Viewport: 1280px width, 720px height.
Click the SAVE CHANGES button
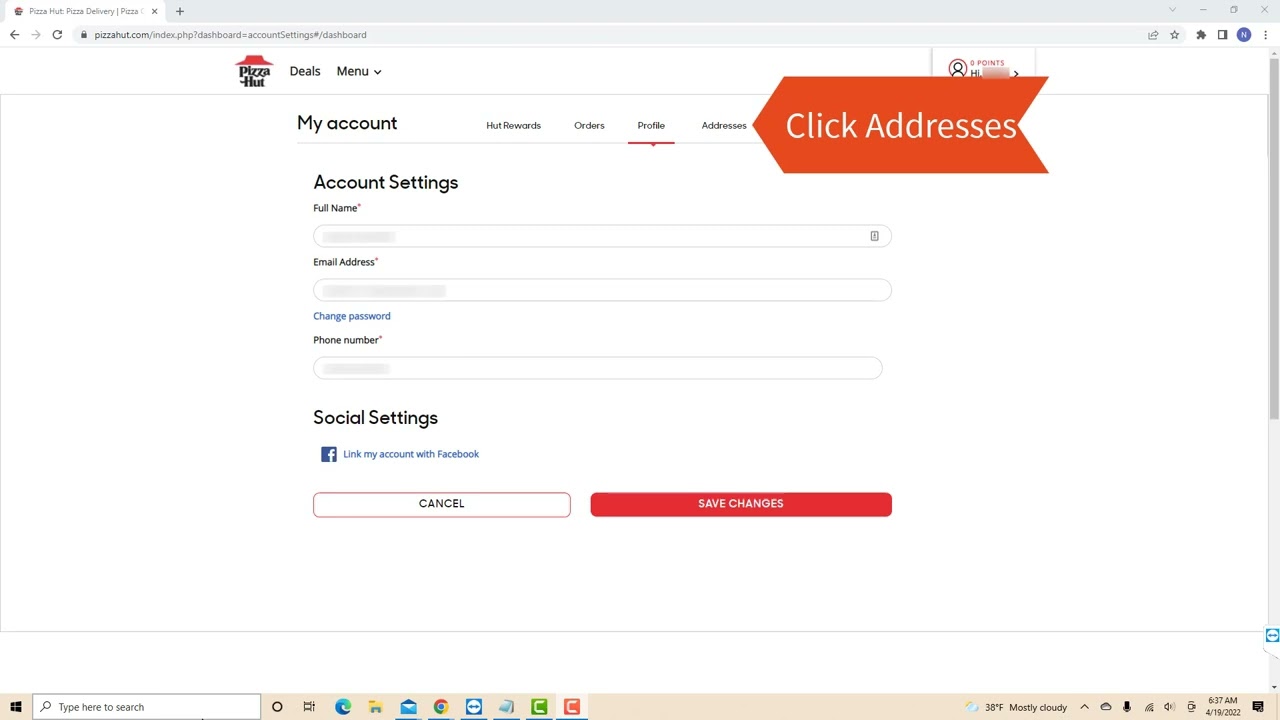coord(741,504)
